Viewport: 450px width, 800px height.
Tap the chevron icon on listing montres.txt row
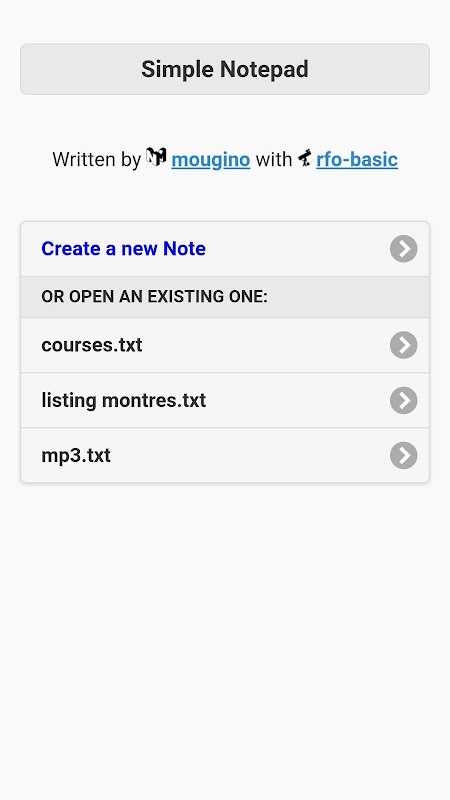click(404, 400)
